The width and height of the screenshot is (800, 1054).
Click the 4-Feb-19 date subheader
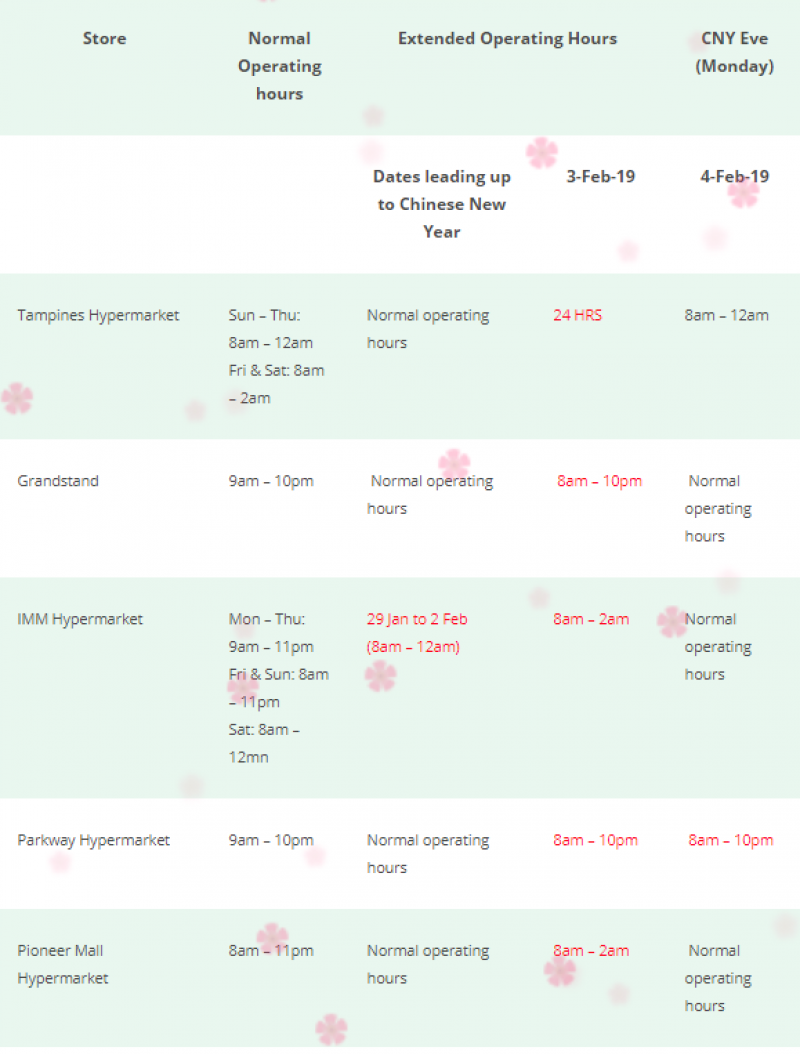(x=734, y=177)
